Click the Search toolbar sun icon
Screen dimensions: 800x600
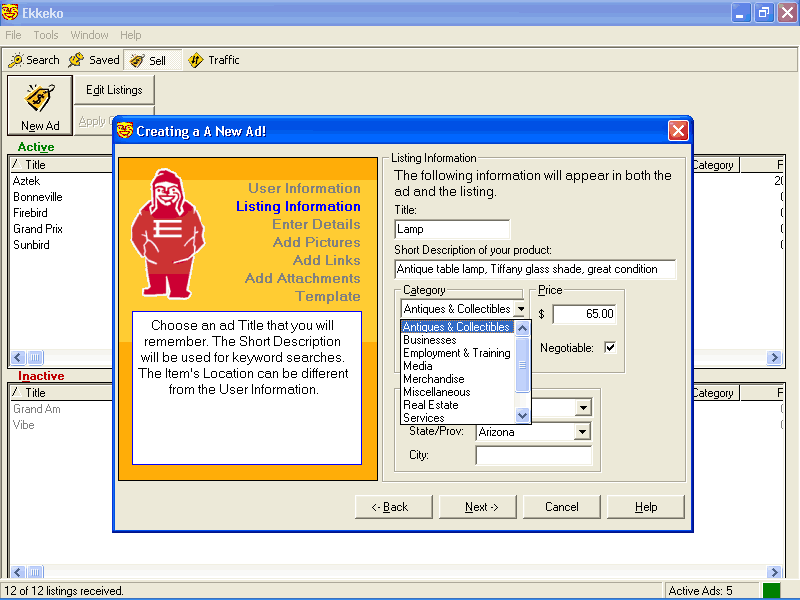(16, 60)
